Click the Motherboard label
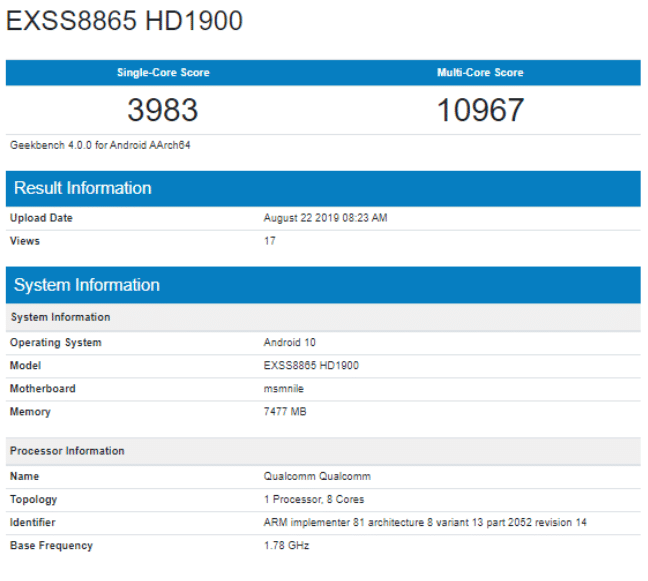 click(43, 389)
